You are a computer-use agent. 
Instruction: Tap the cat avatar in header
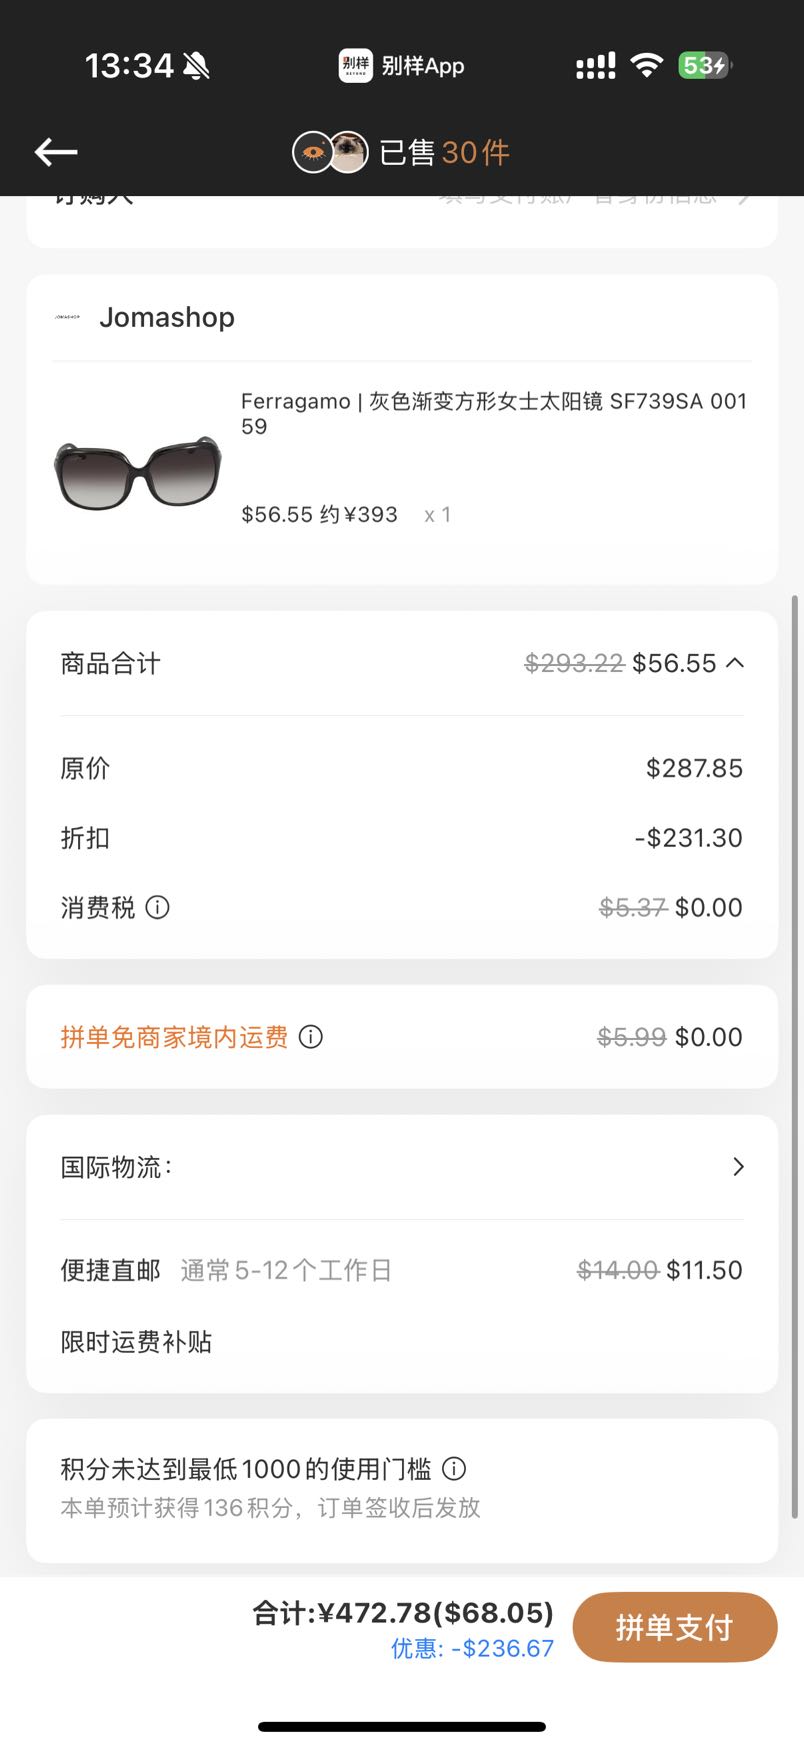(x=348, y=152)
